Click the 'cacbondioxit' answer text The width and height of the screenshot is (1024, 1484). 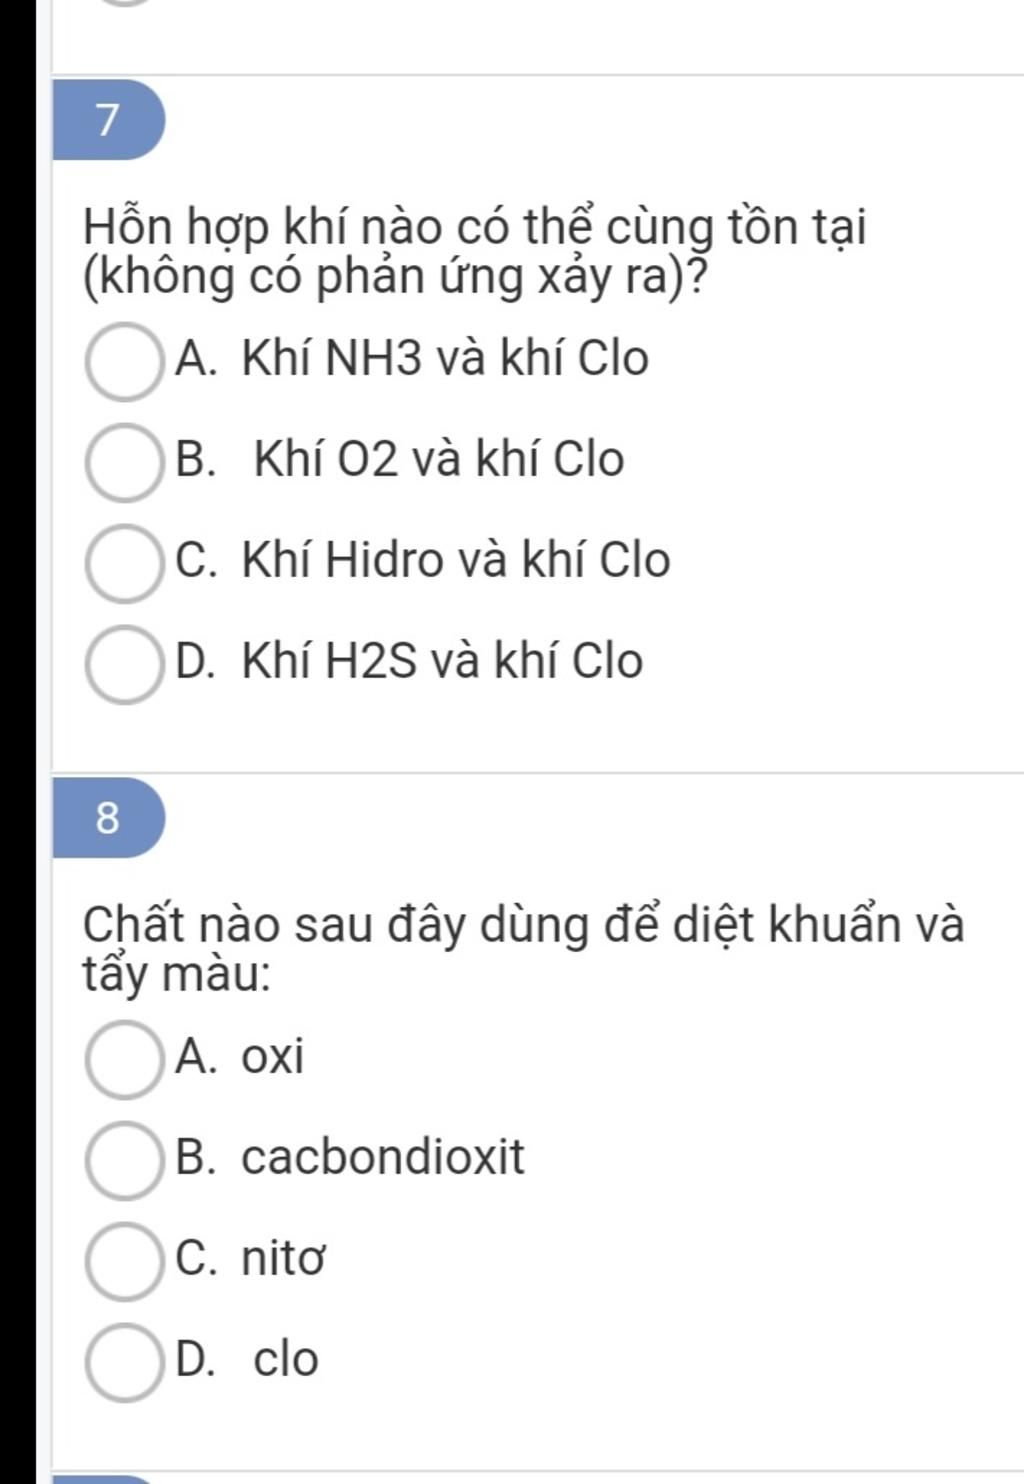coord(383,1157)
